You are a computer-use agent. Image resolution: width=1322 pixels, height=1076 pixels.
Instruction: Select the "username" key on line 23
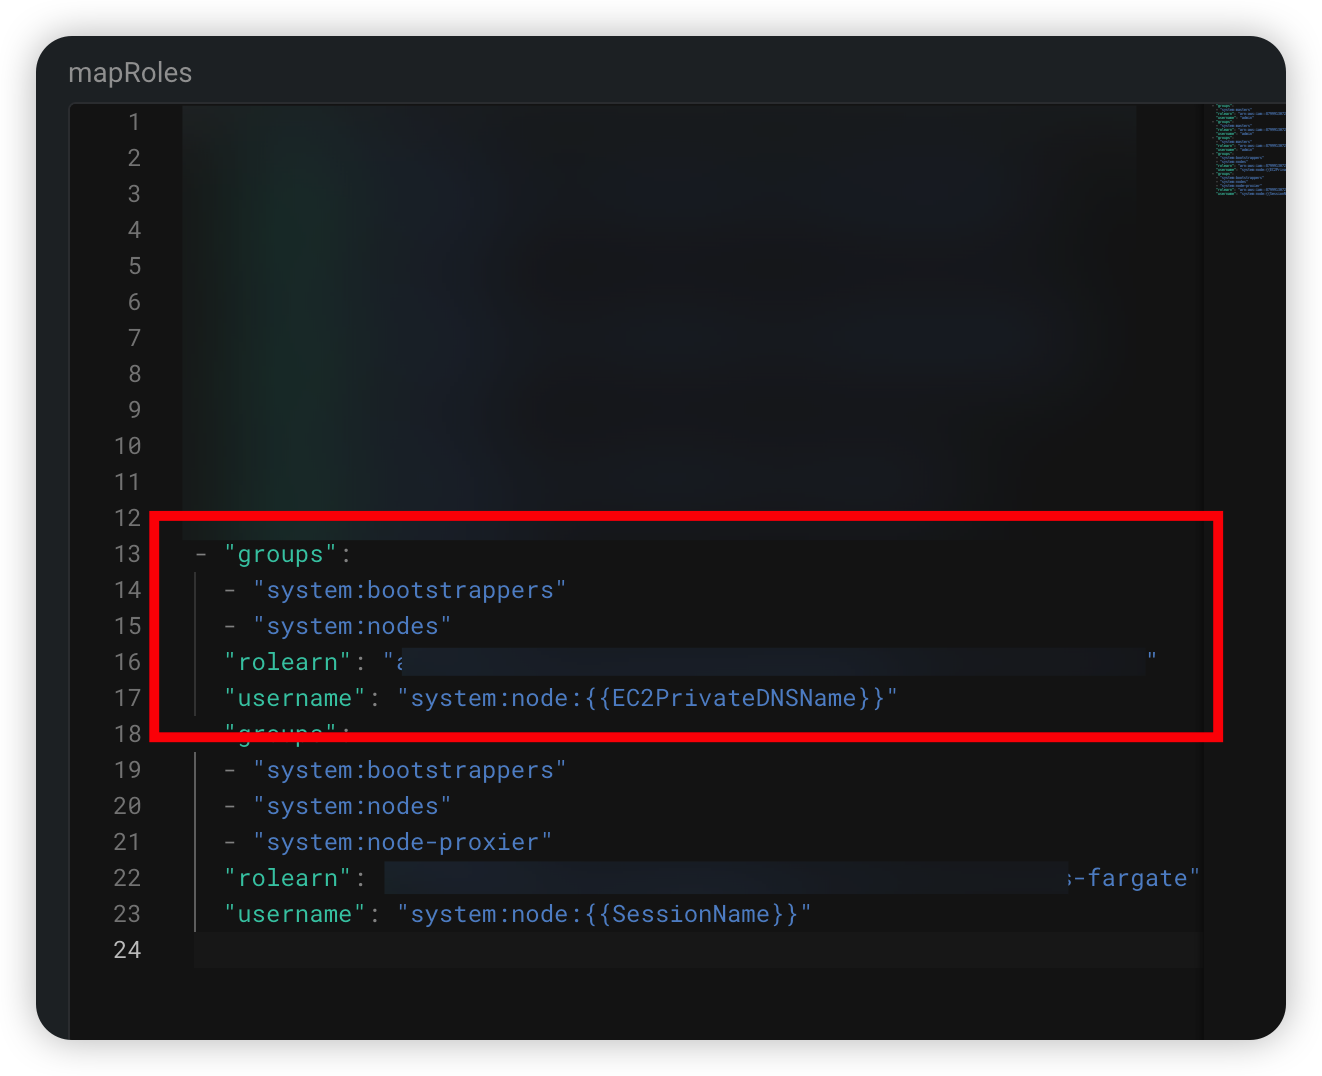[x=293, y=913]
